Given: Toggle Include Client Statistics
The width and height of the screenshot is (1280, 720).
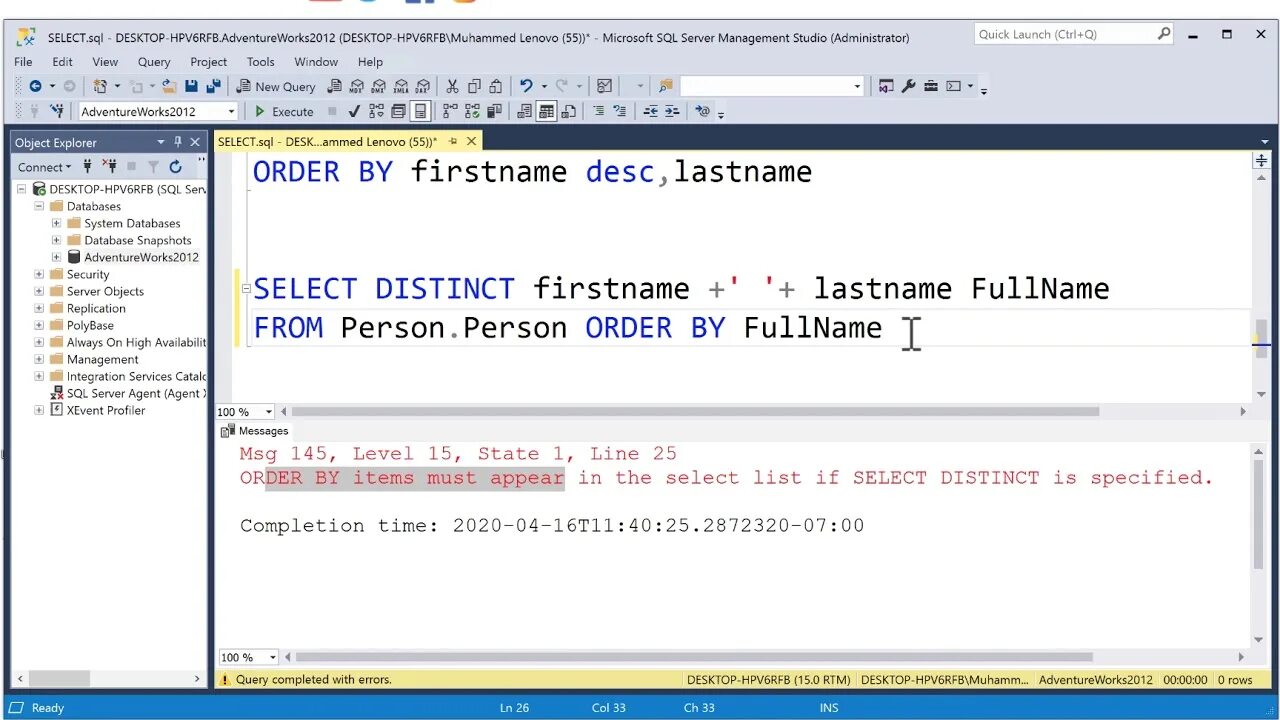Looking at the screenshot, I should (494, 111).
